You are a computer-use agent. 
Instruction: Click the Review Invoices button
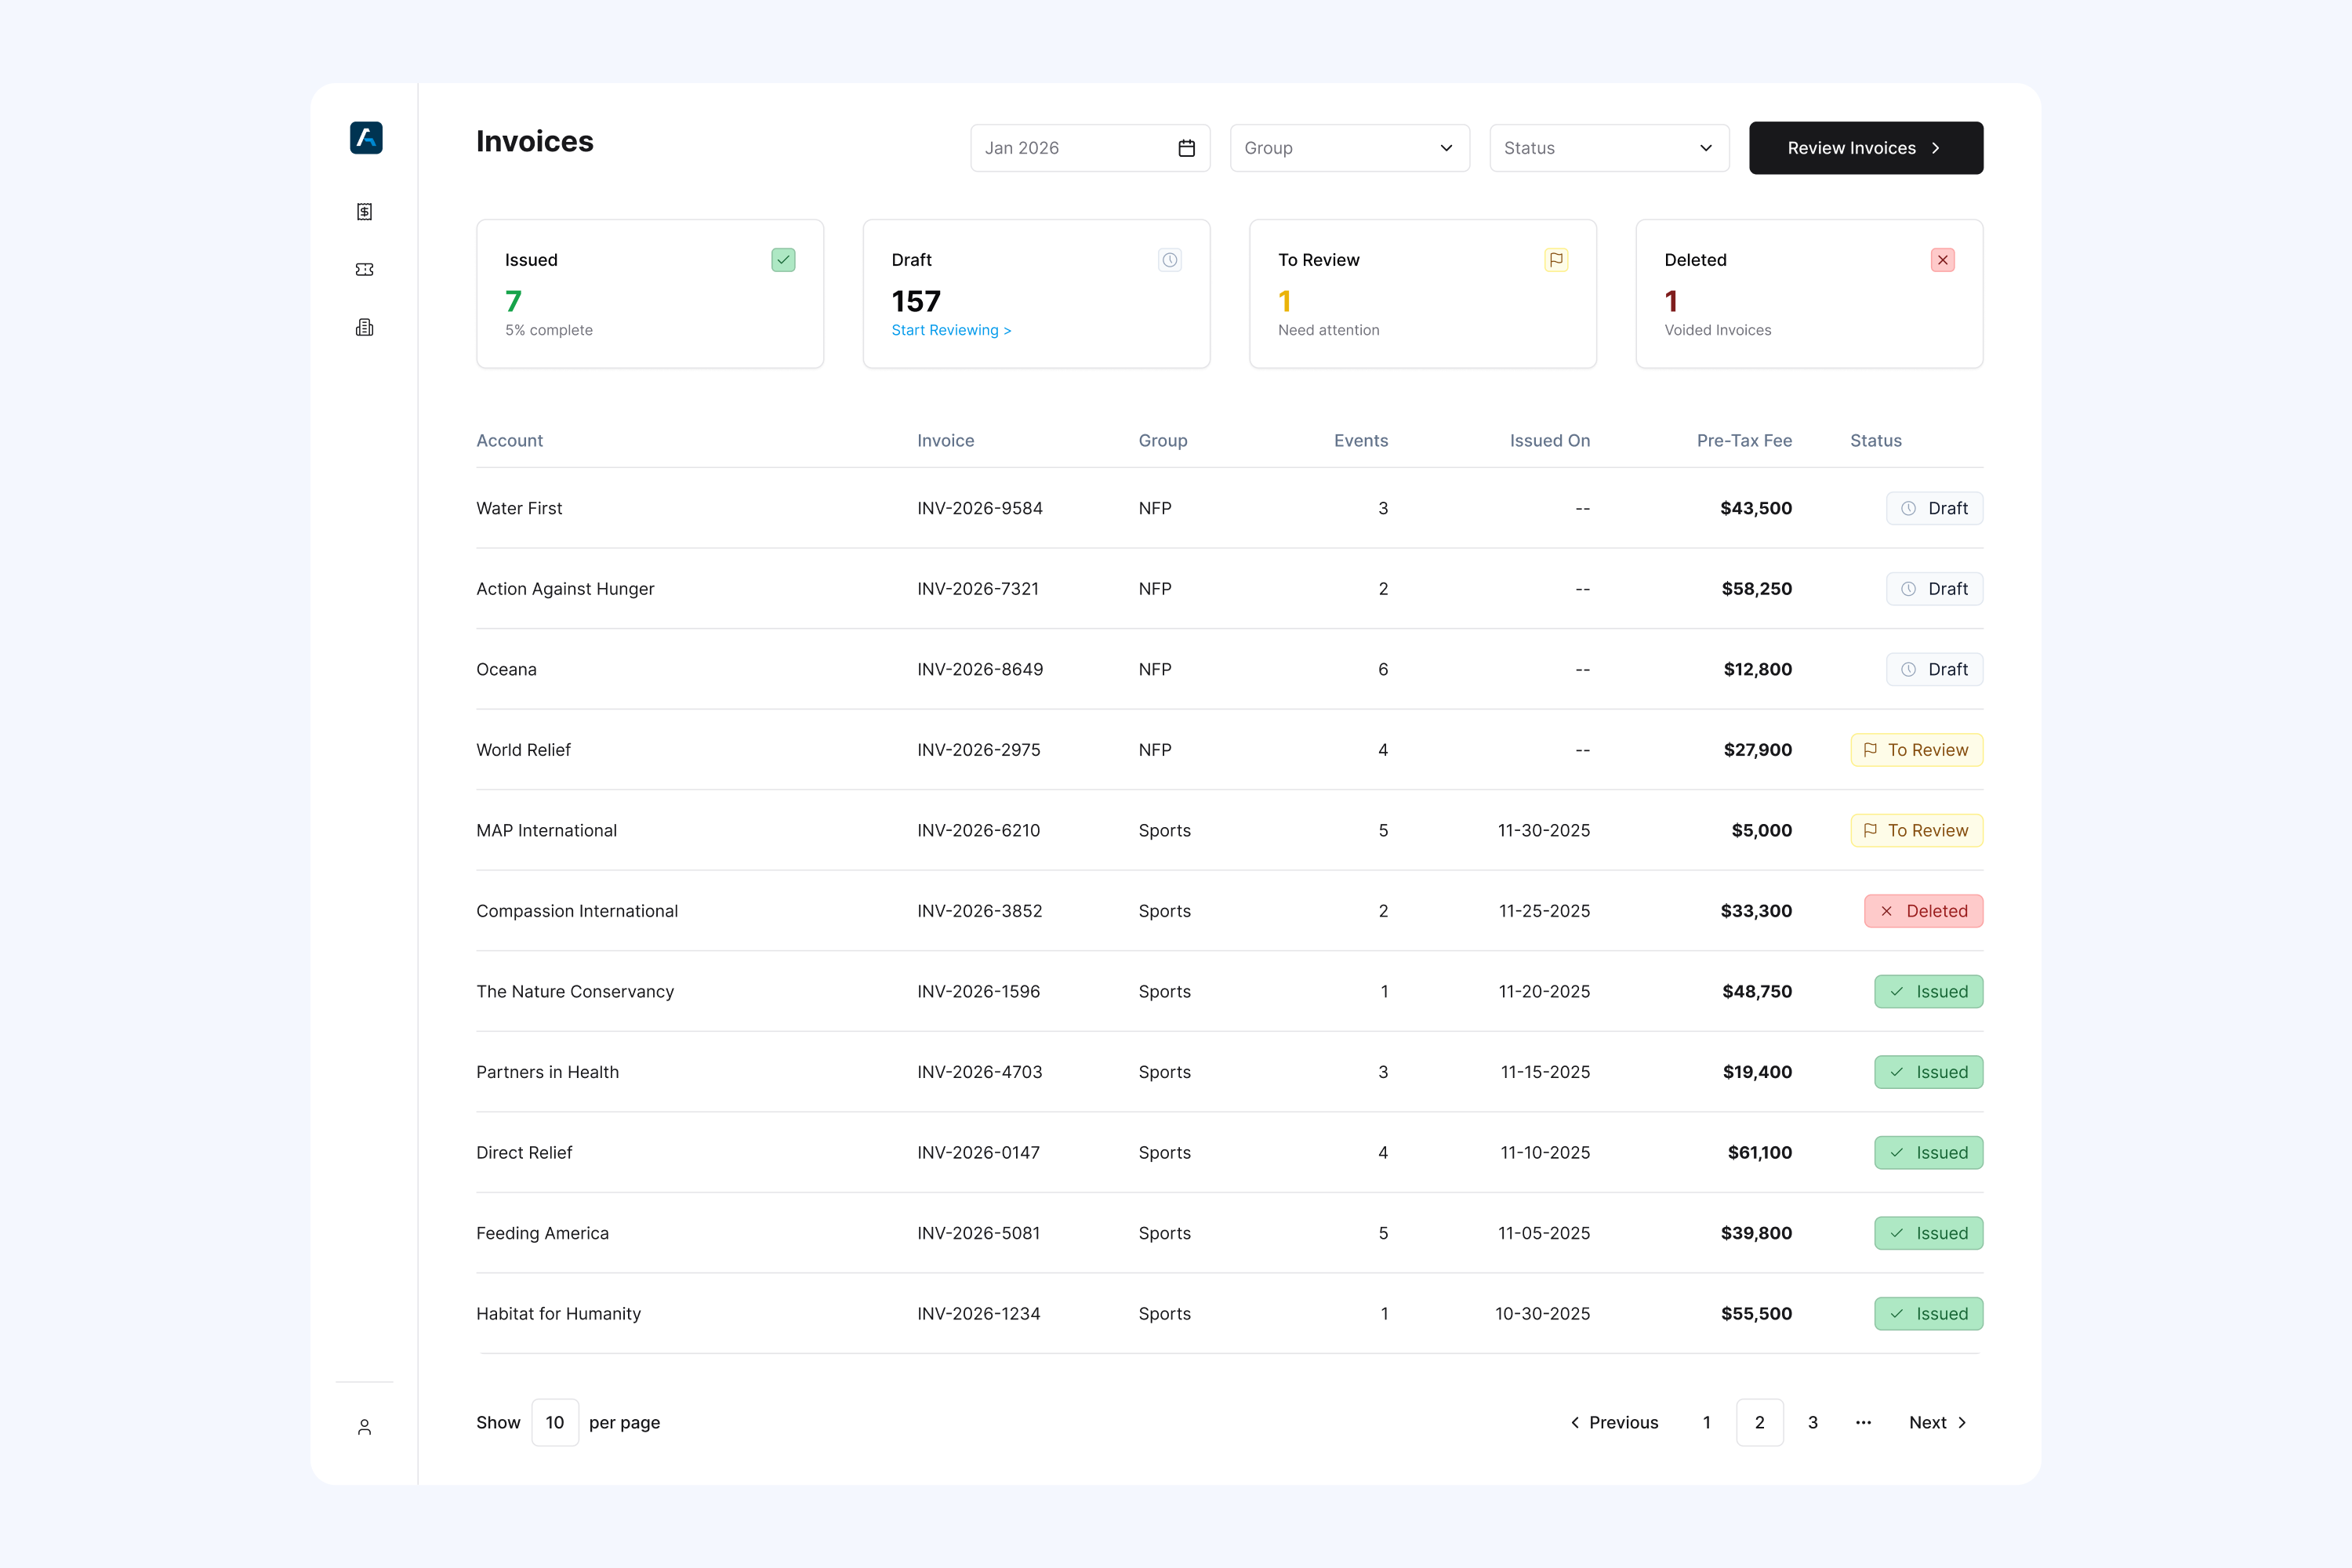[x=1866, y=148]
